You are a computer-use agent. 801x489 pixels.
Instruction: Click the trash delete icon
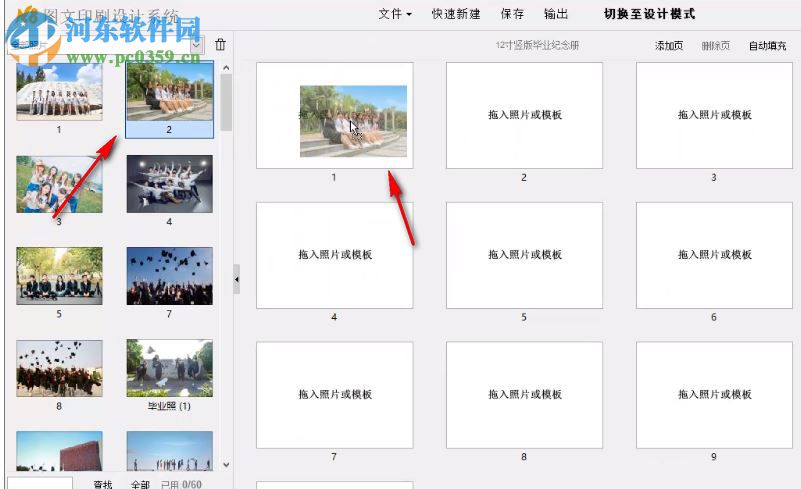pos(220,44)
